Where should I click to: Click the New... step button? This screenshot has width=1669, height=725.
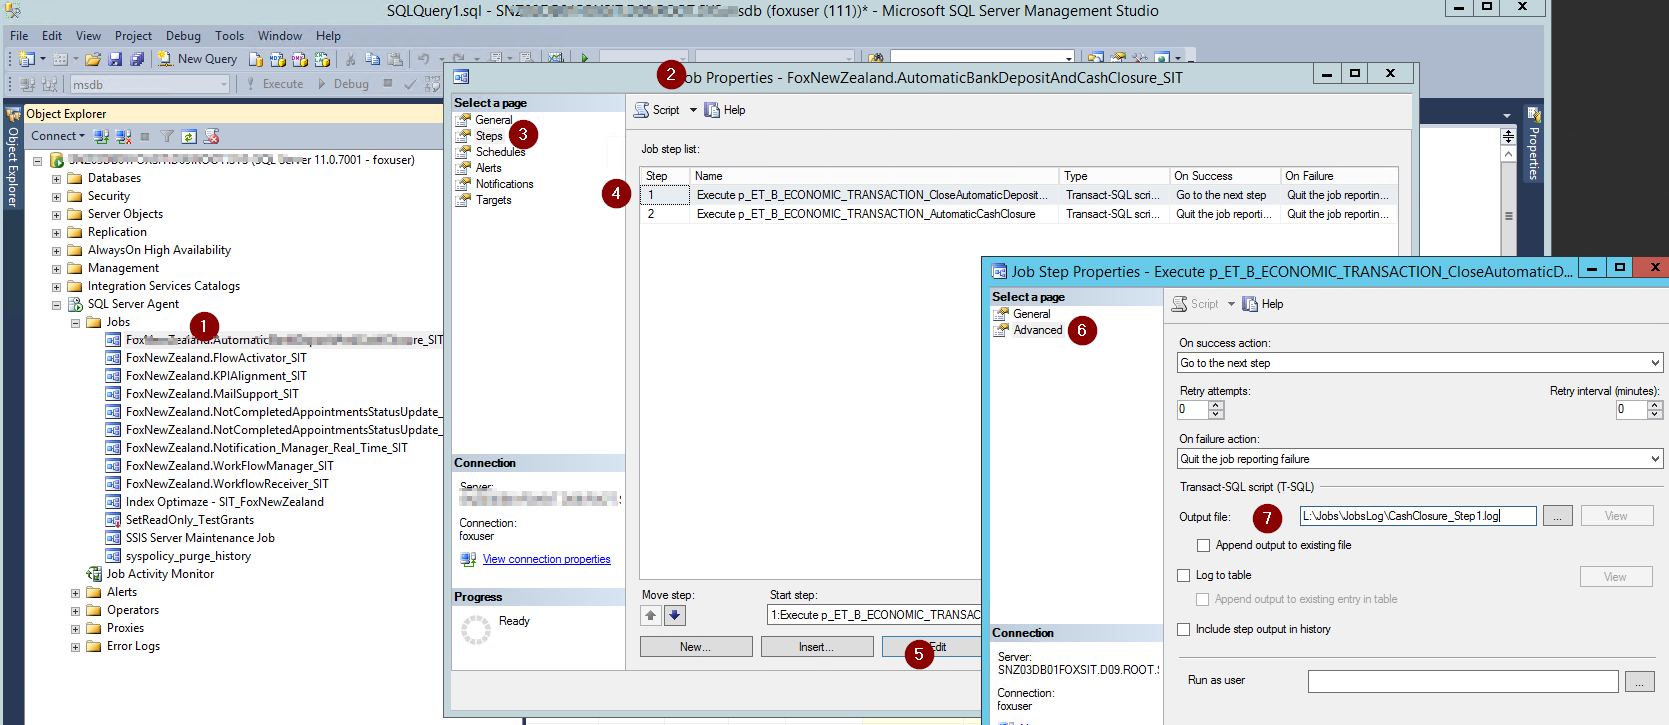(x=696, y=647)
